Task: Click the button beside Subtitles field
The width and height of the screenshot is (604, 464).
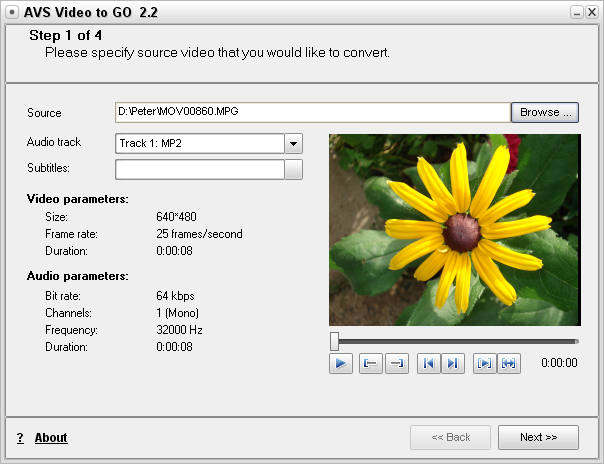Action: coord(293,169)
